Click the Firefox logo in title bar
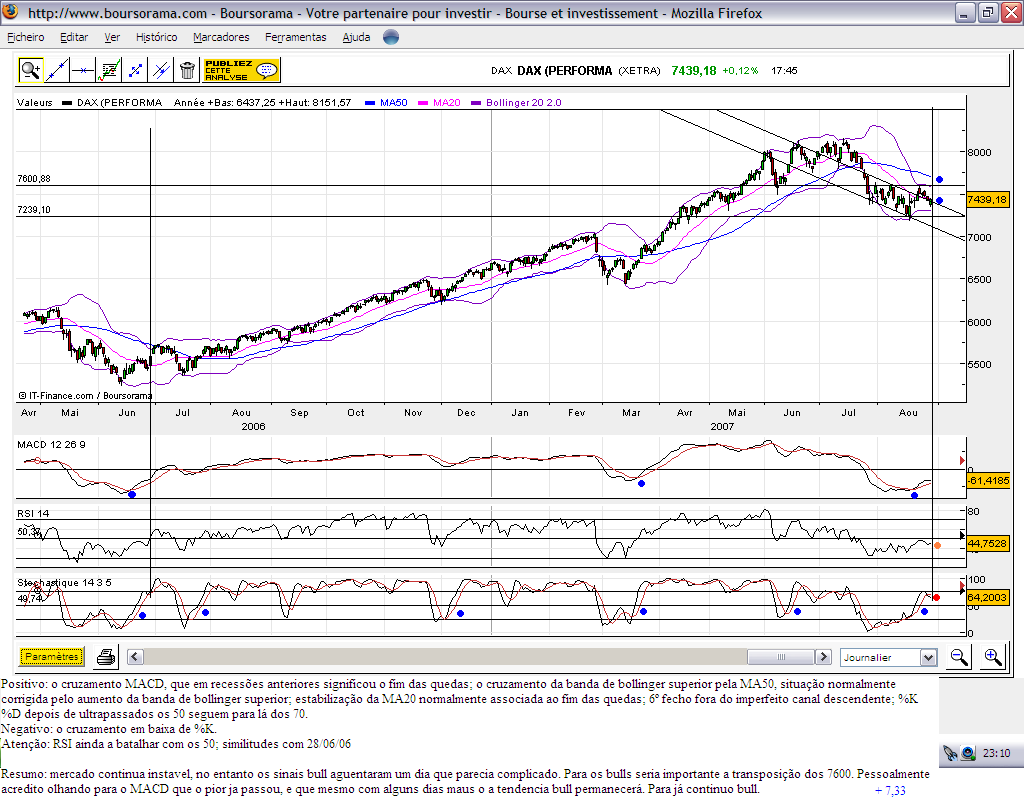Screen dimensions: 1024x800 click(10, 12)
